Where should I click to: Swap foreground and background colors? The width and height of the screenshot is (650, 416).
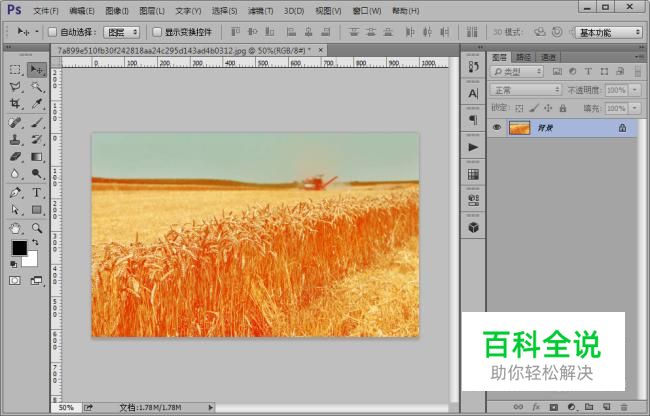point(35,242)
